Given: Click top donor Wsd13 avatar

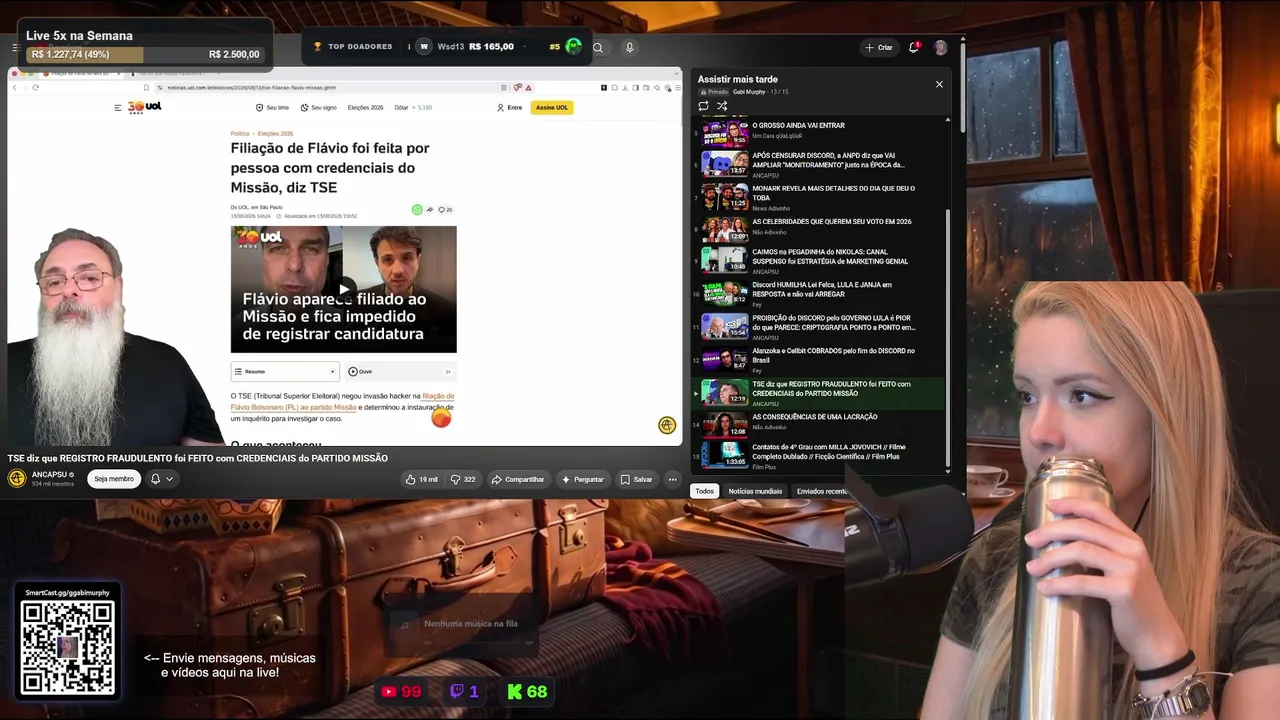Looking at the screenshot, I should click(424, 46).
